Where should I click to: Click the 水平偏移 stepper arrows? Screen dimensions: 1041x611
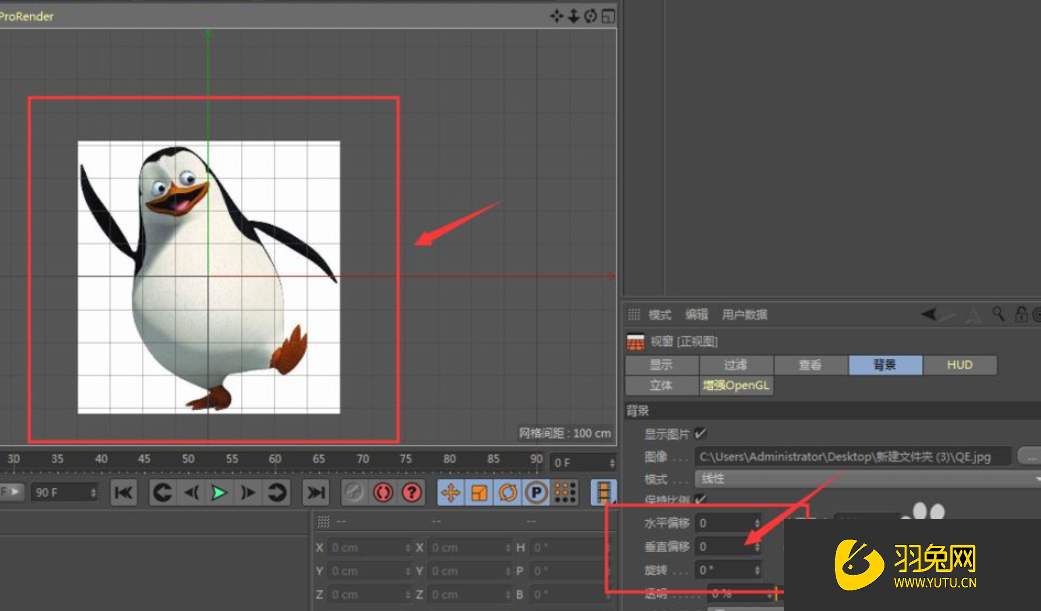click(x=757, y=523)
